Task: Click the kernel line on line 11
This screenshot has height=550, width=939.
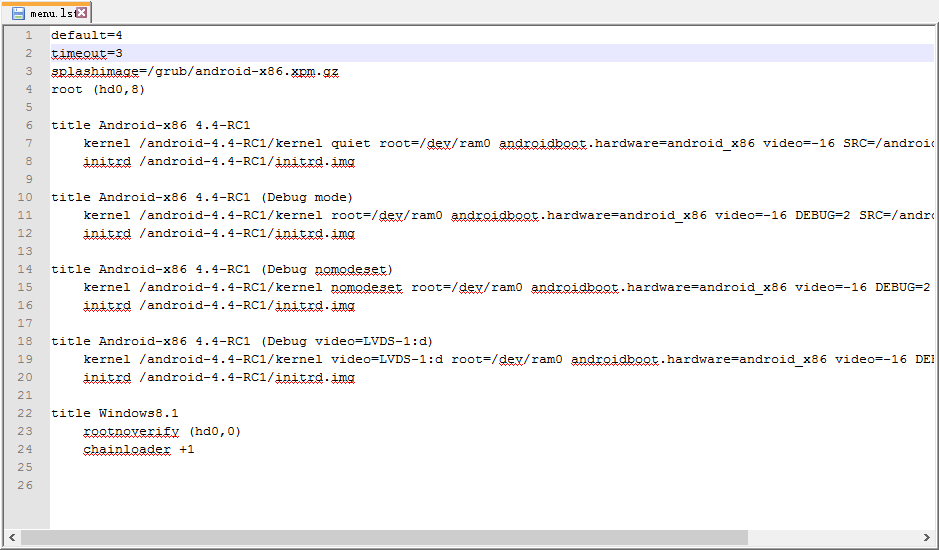Action: click(x=508, y=215)
